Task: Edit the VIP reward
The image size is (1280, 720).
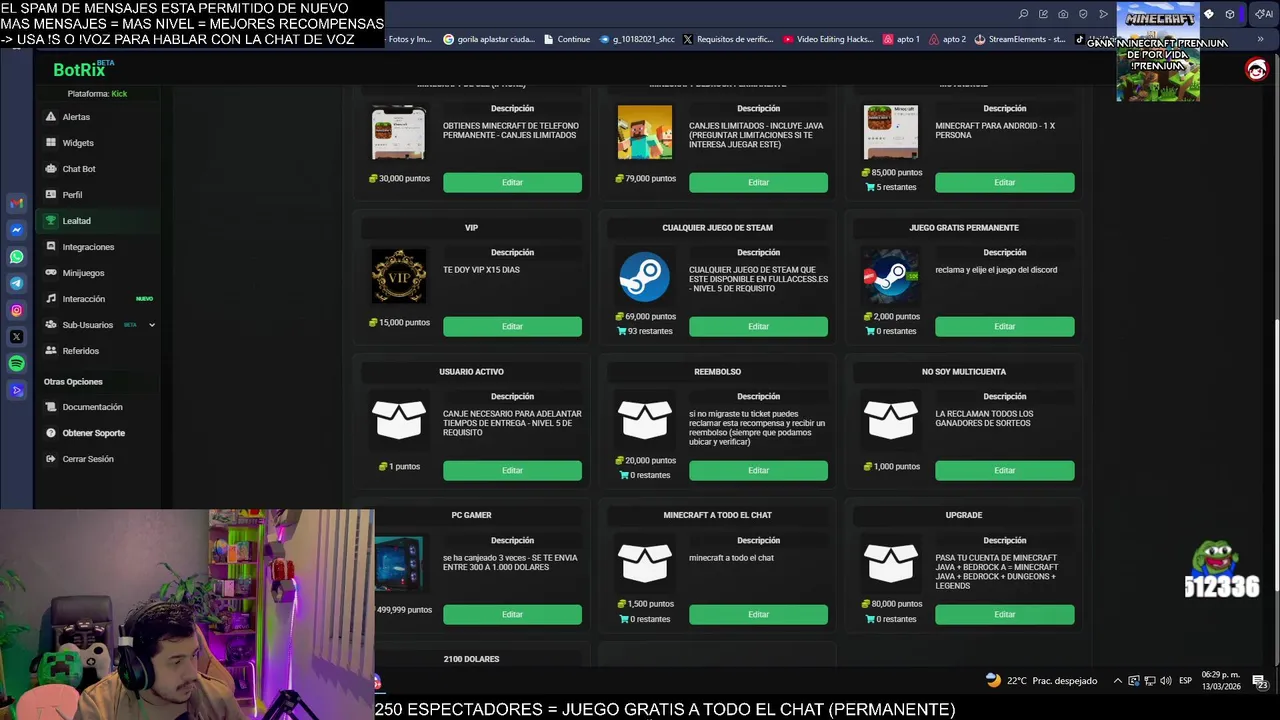Action: 512,326
